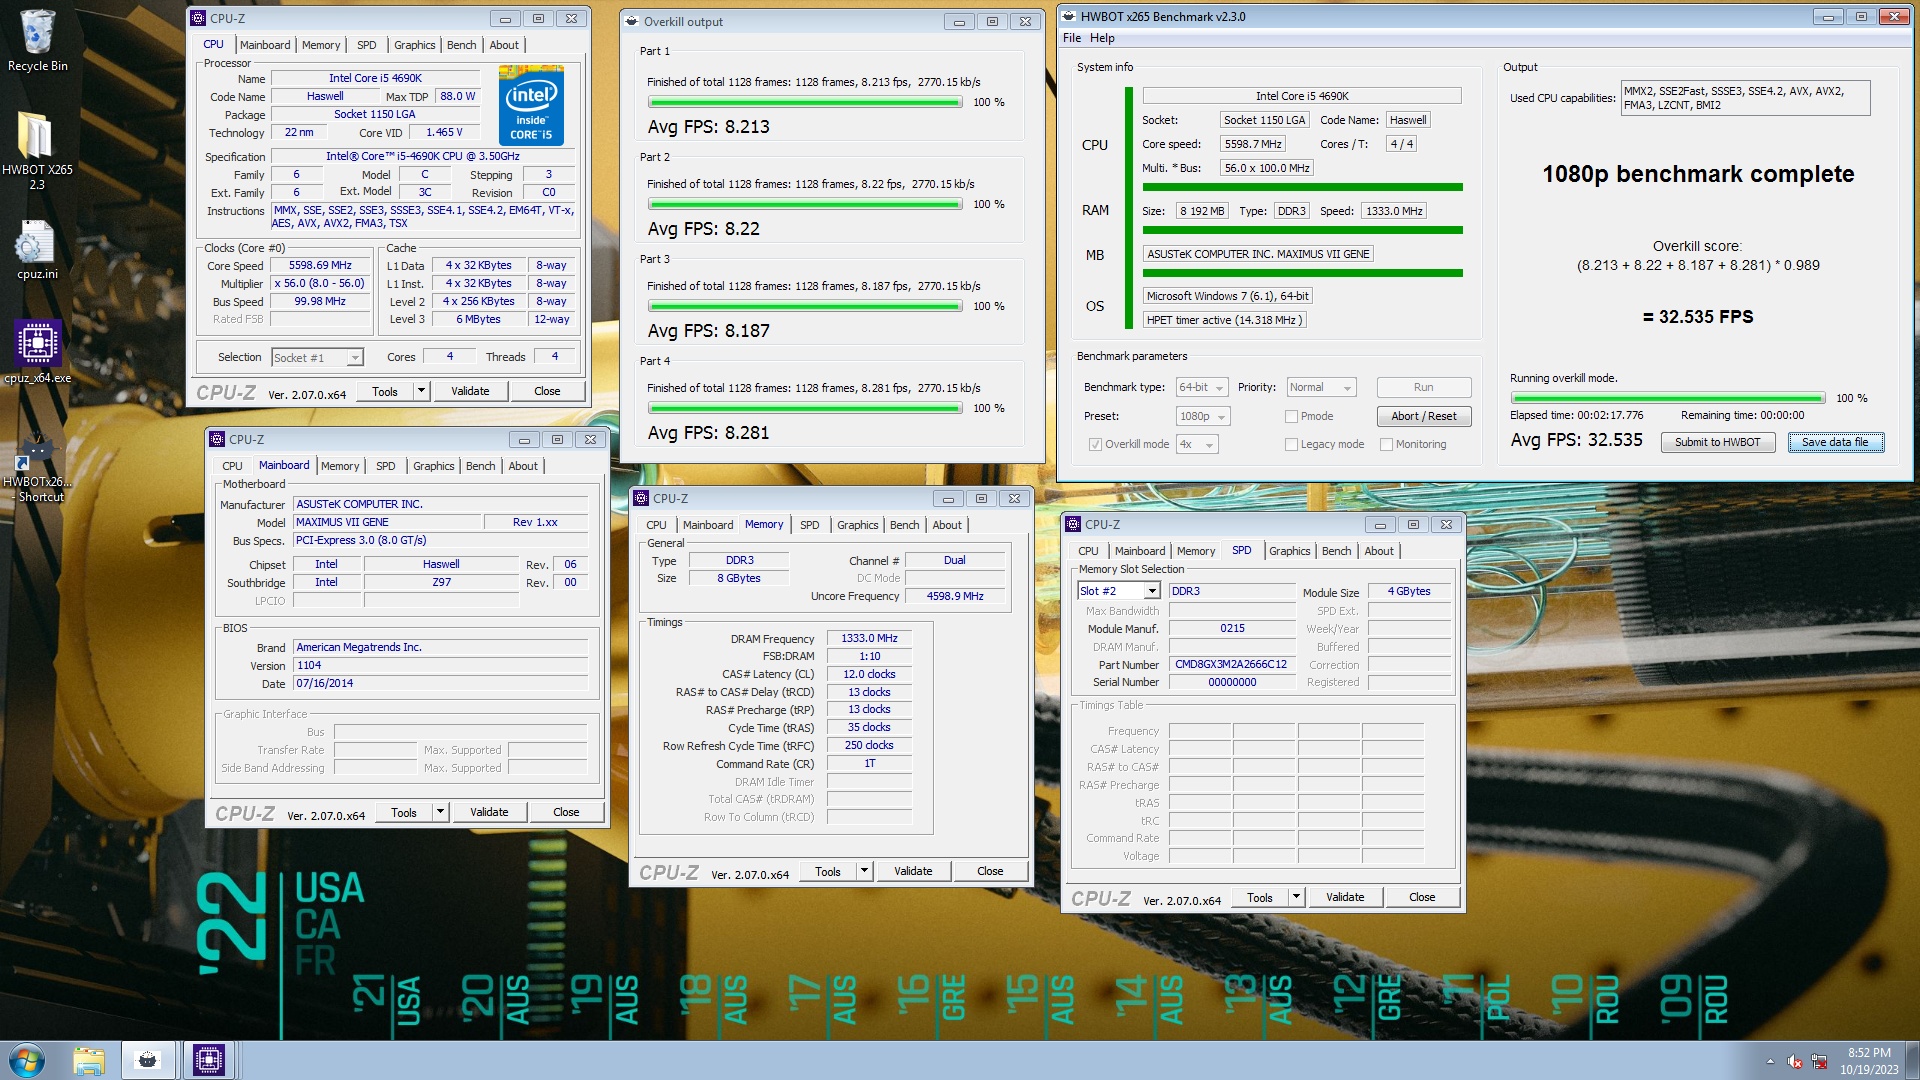Viewport: 1920px width, 1080px height.
Task: Click the Core Speed 5598.69 MHz value
Action: 320,265
